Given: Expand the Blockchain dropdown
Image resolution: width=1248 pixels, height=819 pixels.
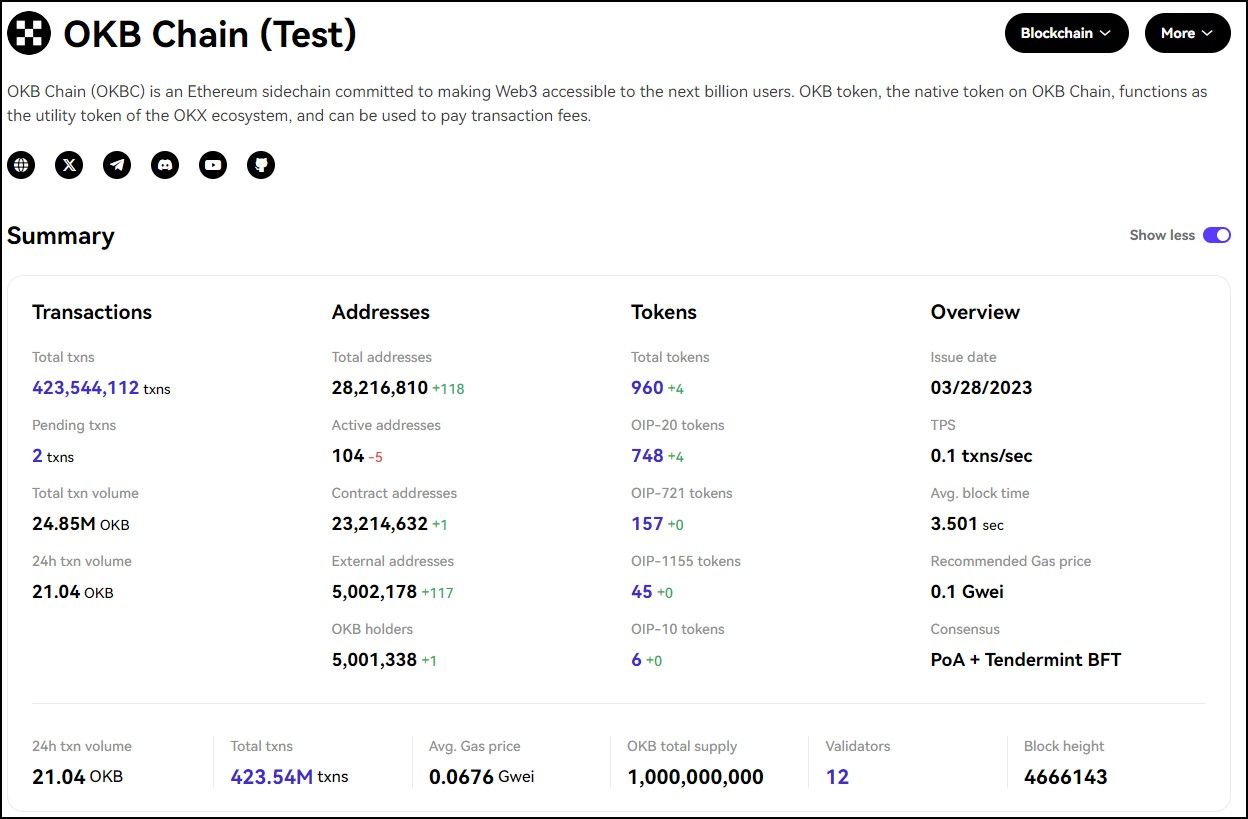Looking at the screenshot, I should (x=1066, y=33).
